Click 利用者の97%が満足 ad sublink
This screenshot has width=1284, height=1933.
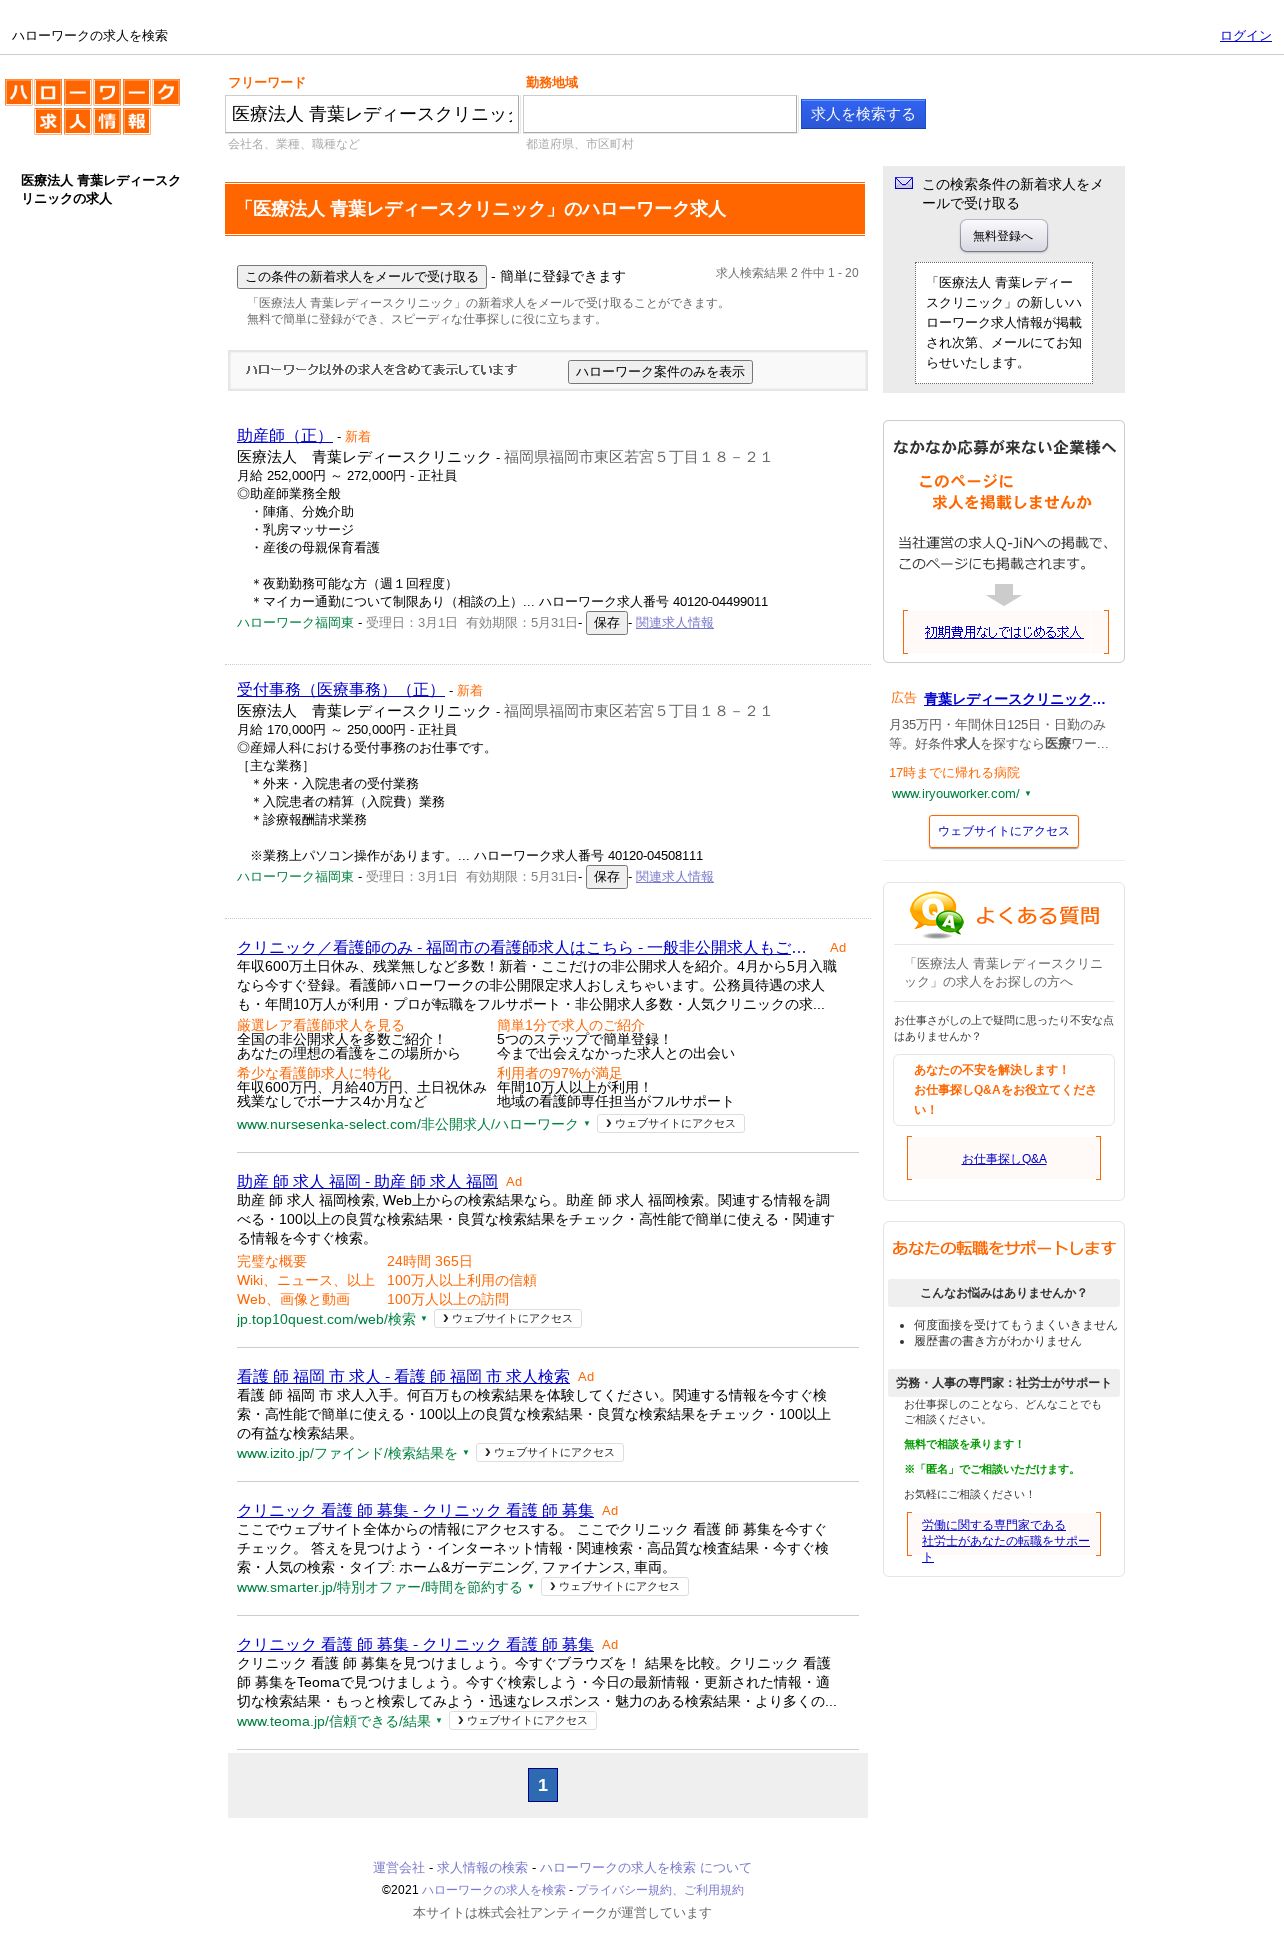pyautogui.click(x=559, y=1073)
